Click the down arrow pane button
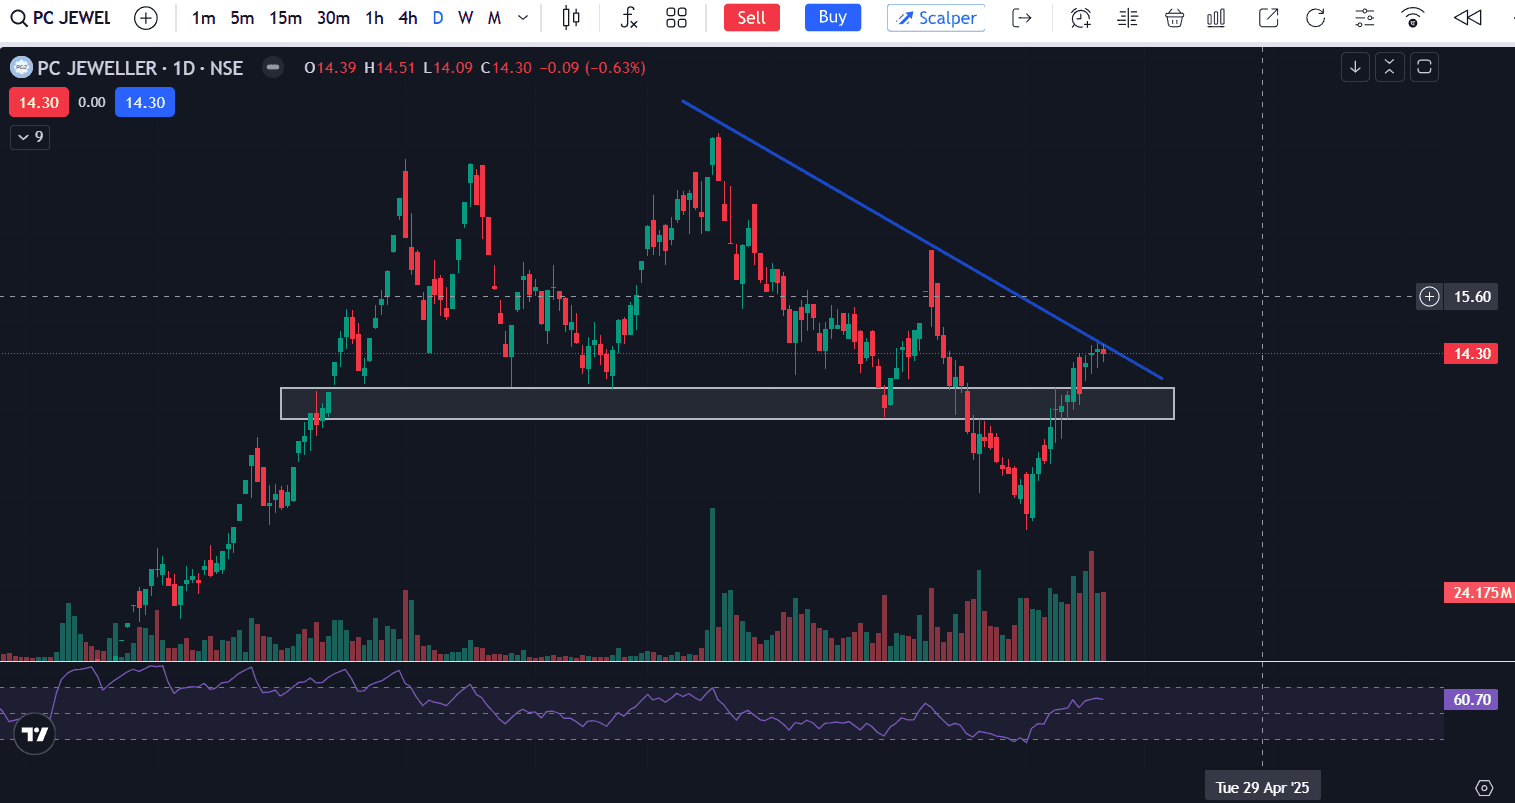 click(1355, 67)
